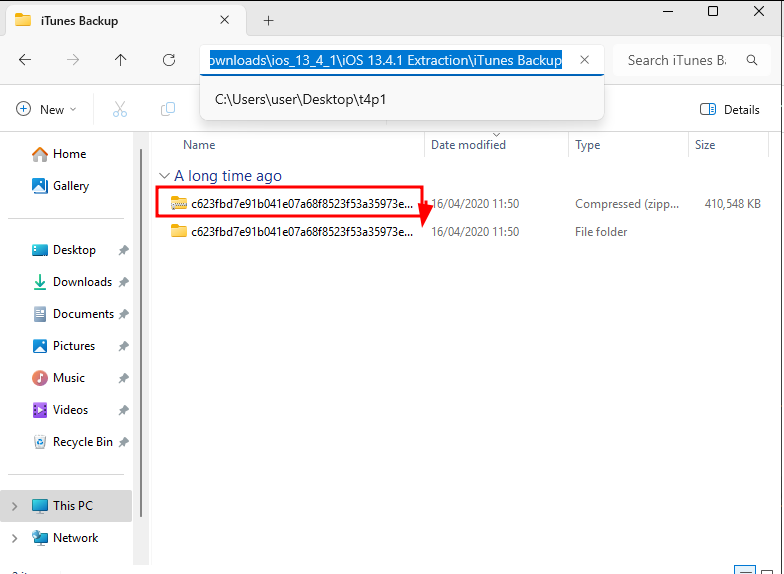Click the Cut scissors icon

click(120, 109)
